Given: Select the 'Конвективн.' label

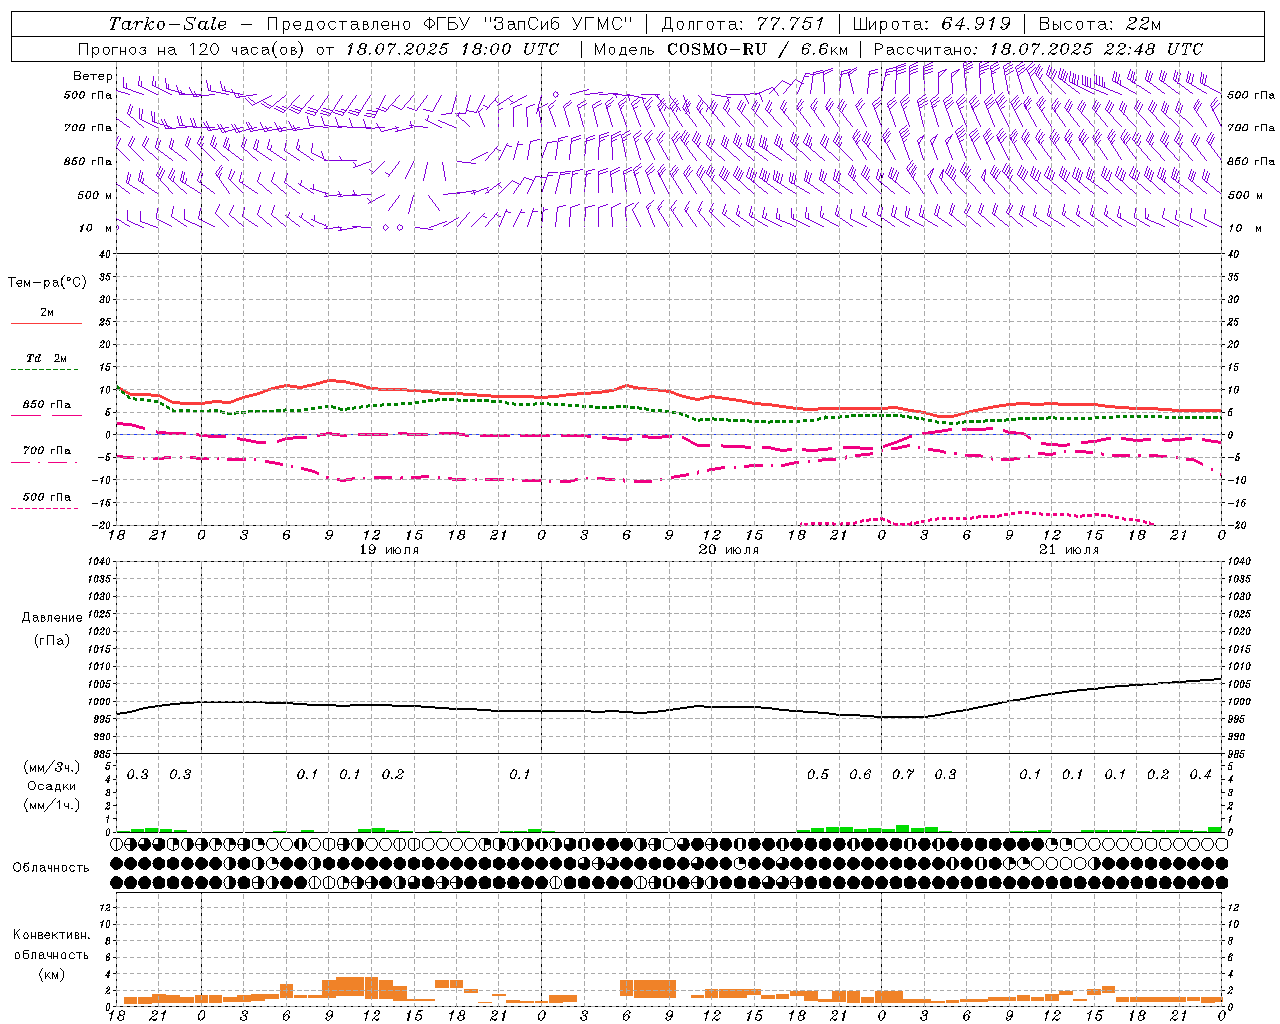Looking at the screenshot, I should 51,935.
